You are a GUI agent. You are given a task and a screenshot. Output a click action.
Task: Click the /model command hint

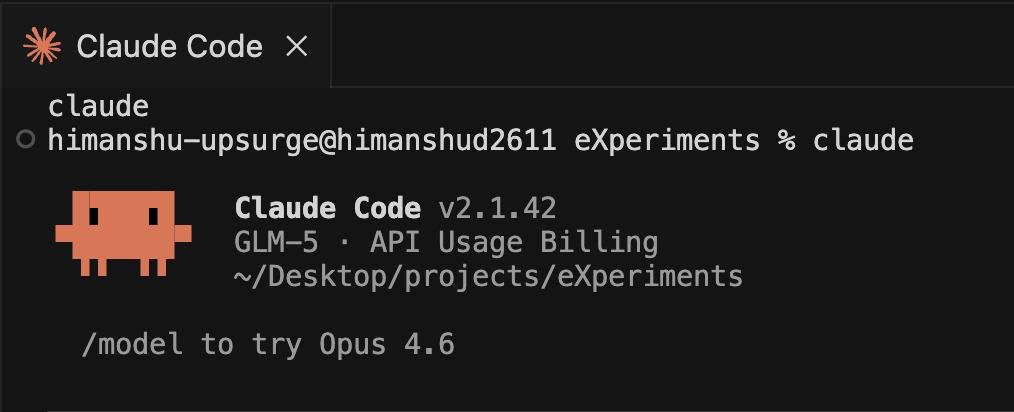(x=133, y=345)
